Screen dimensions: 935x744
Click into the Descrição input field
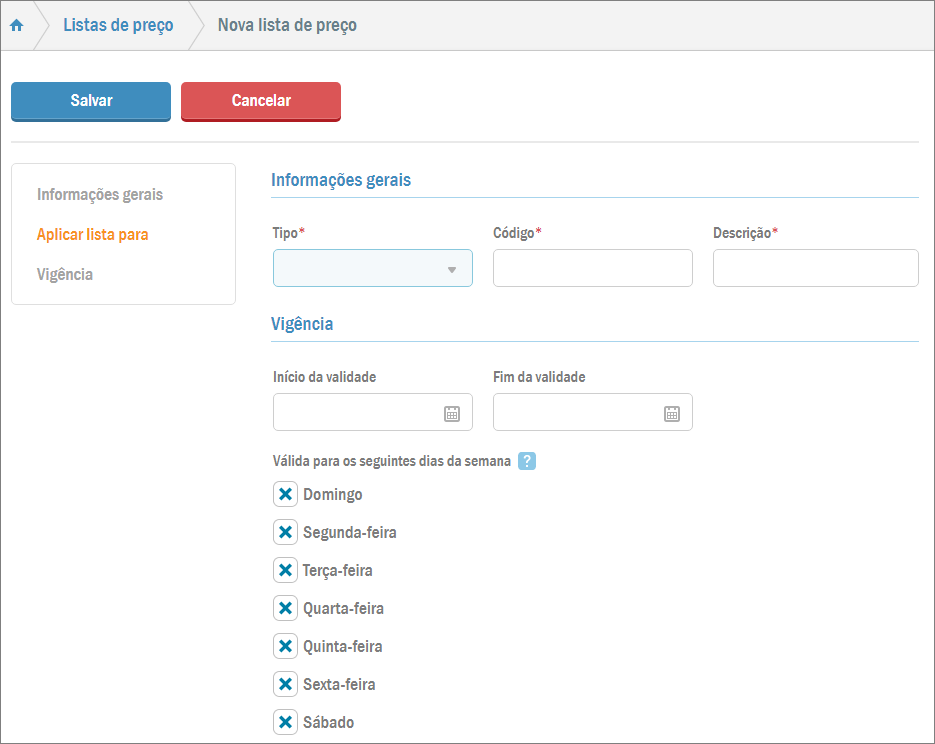click(815, 269)
